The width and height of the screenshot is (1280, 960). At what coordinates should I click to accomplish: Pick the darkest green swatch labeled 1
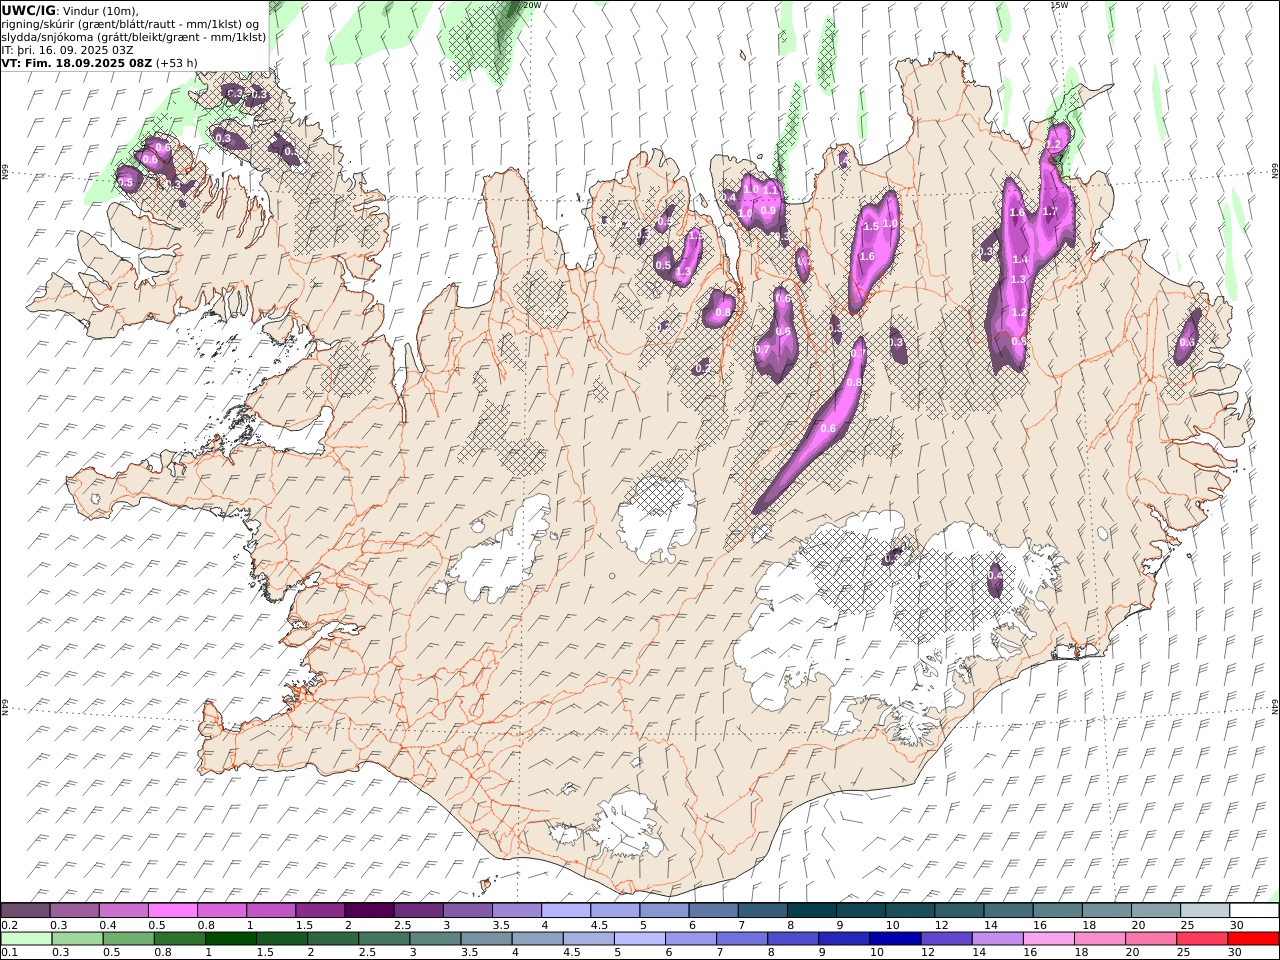[231, 939]
